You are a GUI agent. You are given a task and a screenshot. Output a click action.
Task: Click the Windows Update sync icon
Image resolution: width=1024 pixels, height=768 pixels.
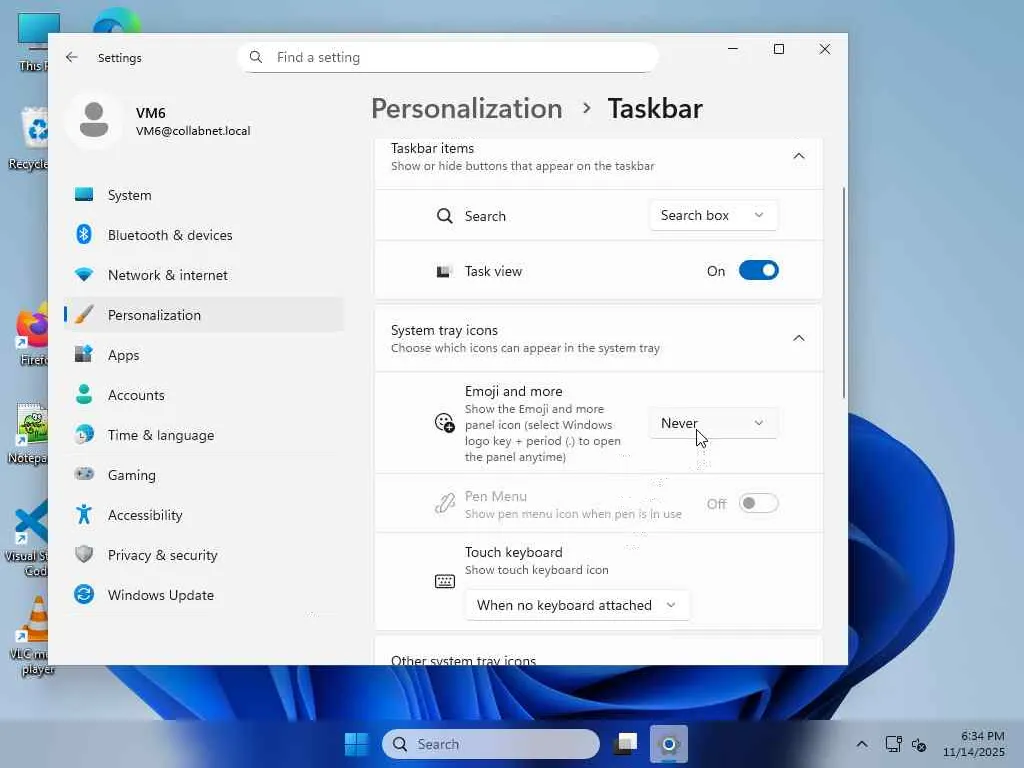tap(84, 594)
